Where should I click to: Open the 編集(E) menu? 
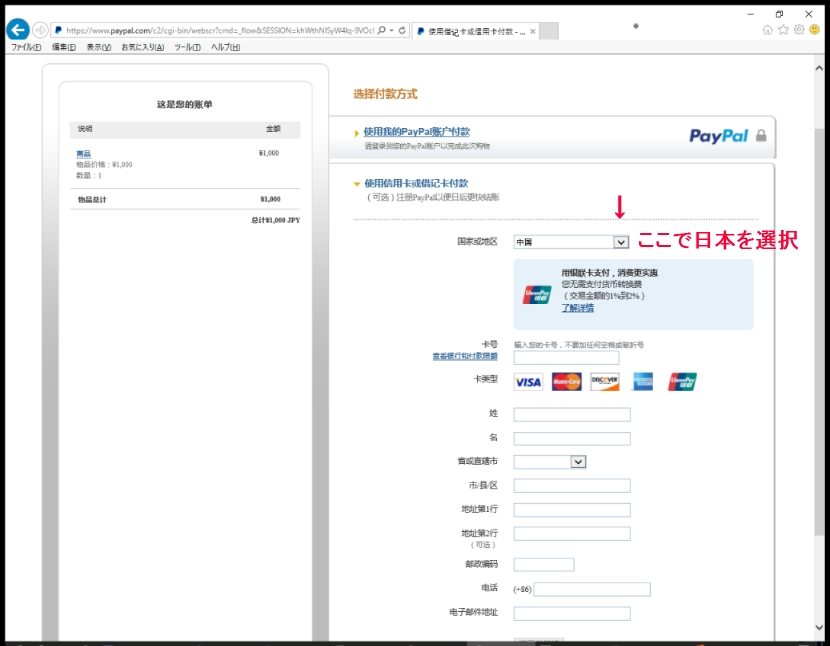coord(64,47)
